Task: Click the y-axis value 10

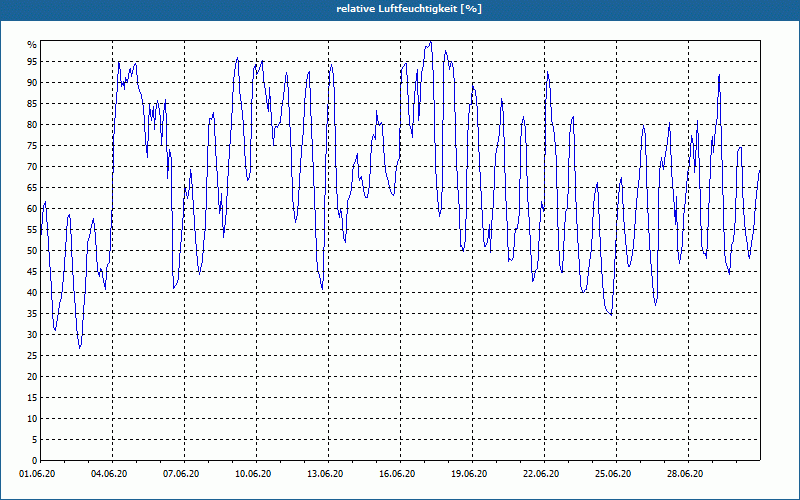Action: pyautogui.click(x=32, y=418)
